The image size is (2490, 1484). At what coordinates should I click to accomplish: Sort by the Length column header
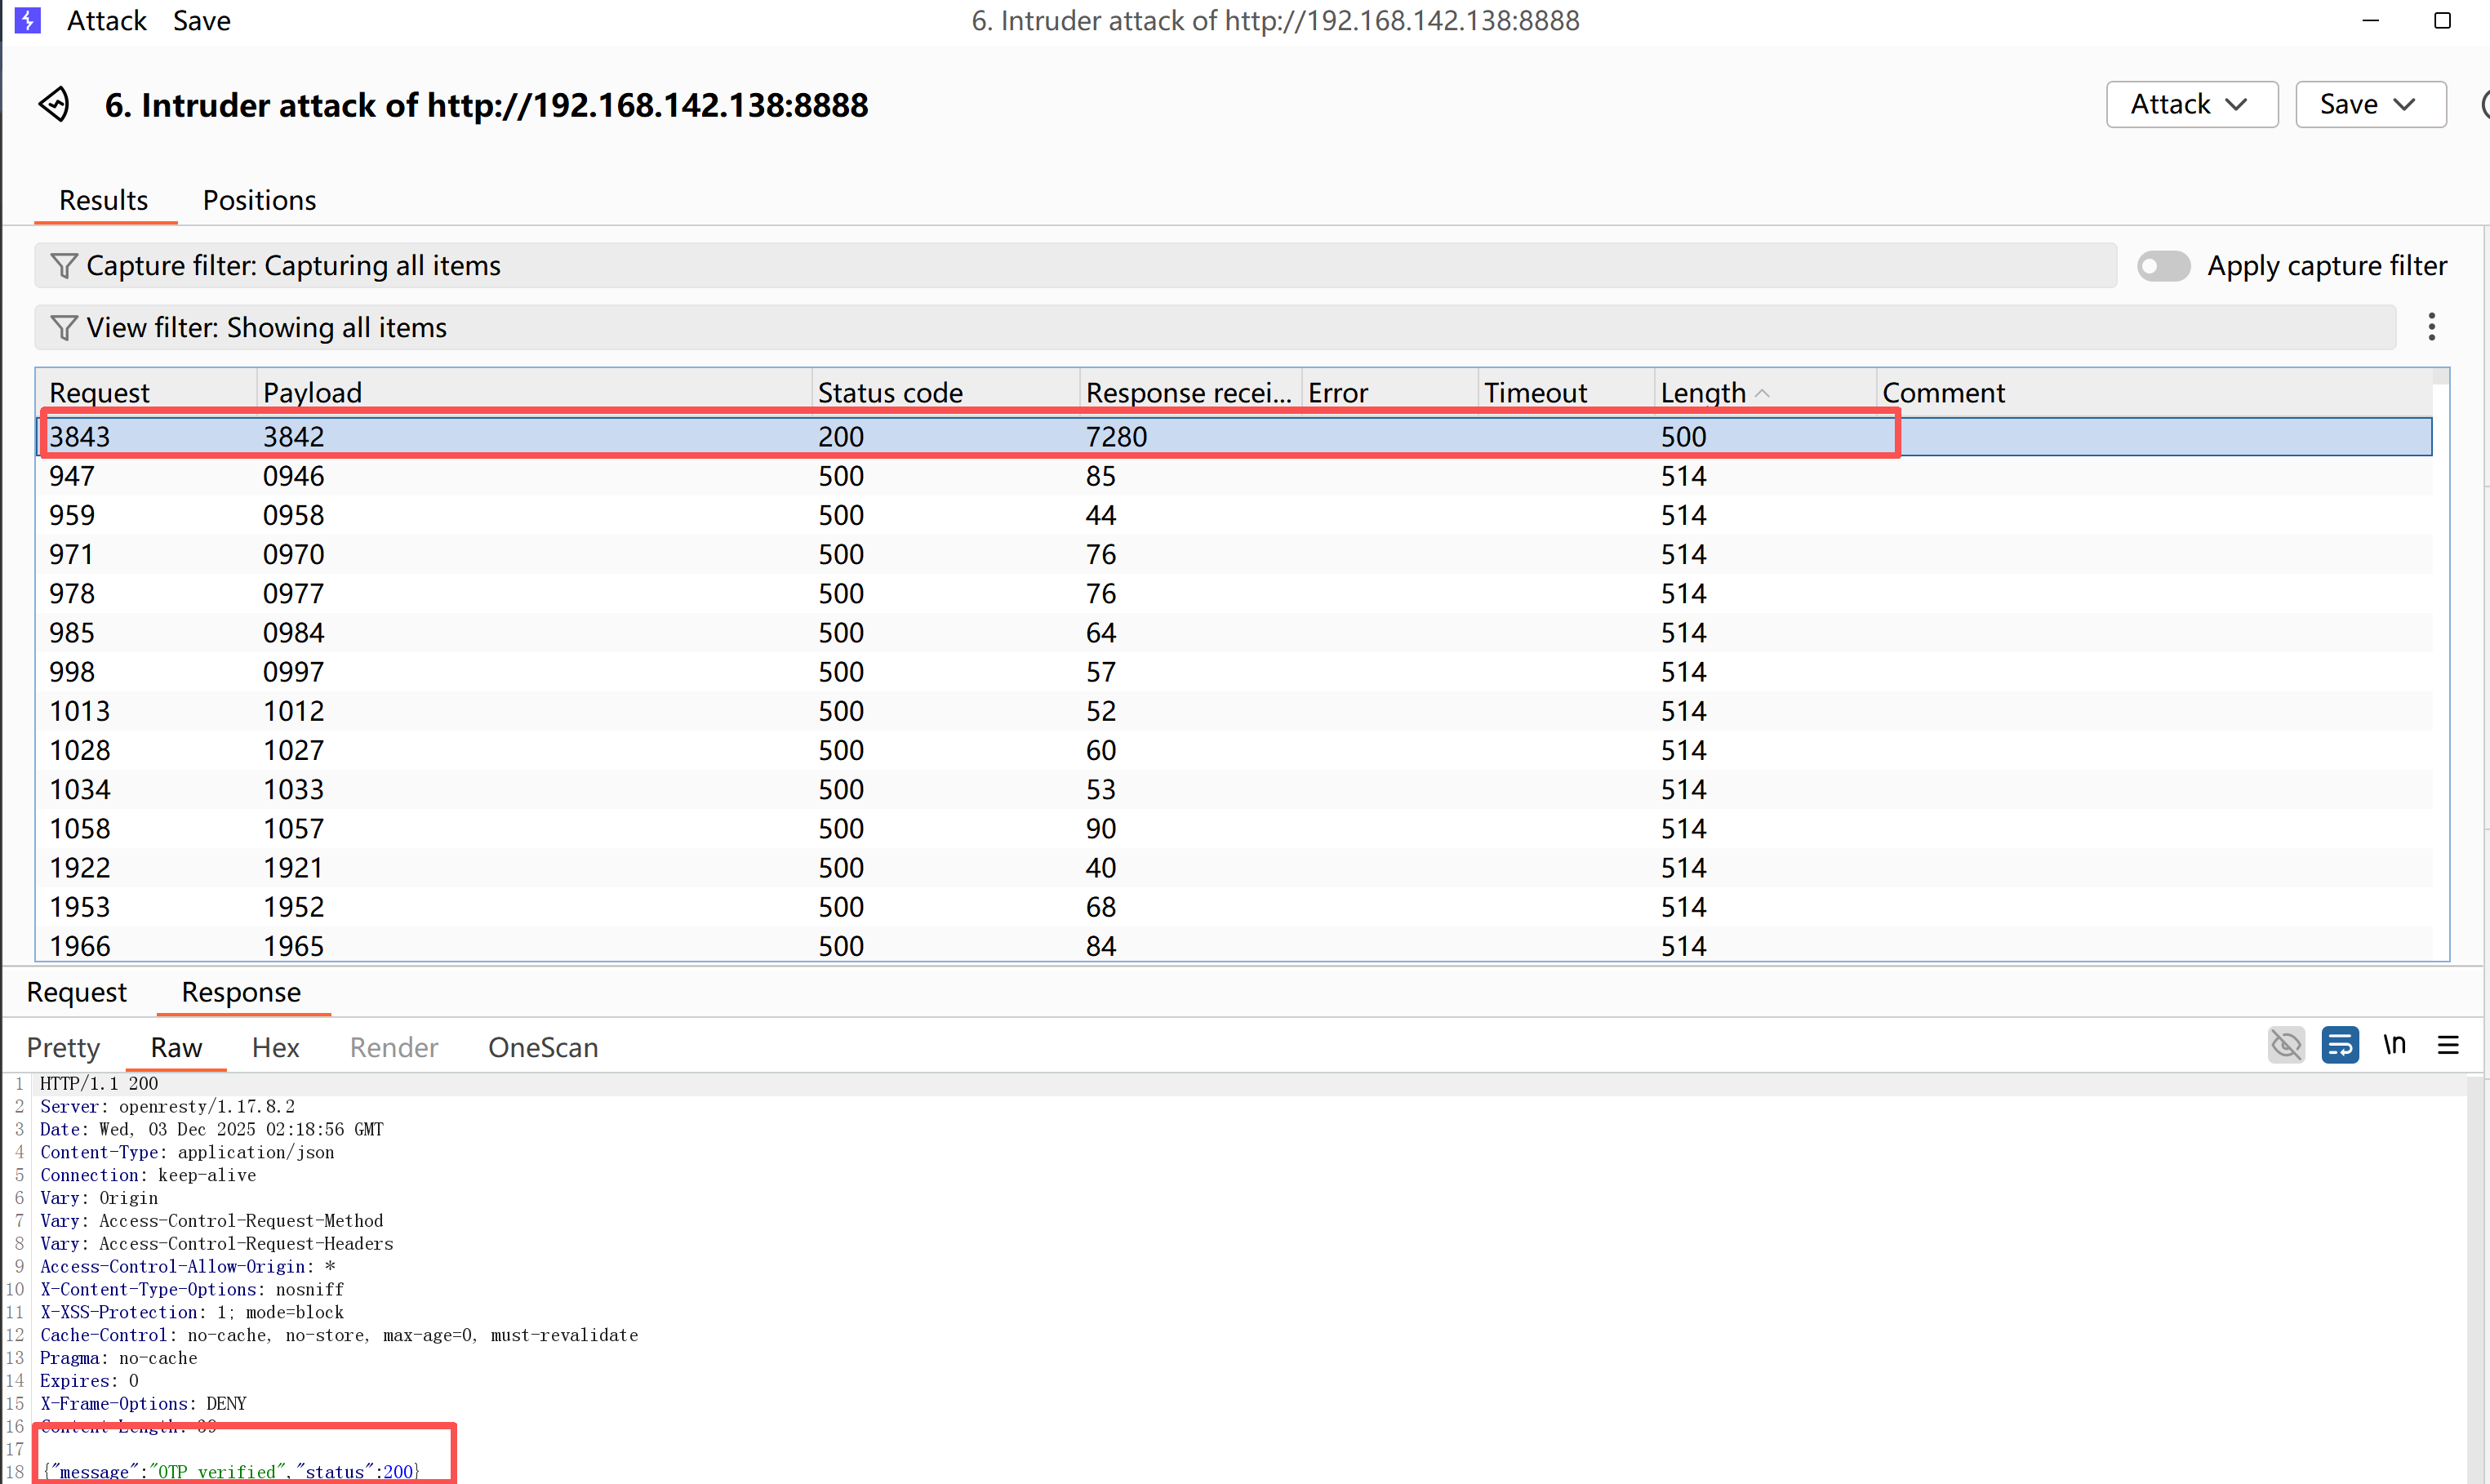pos(1703,393)
